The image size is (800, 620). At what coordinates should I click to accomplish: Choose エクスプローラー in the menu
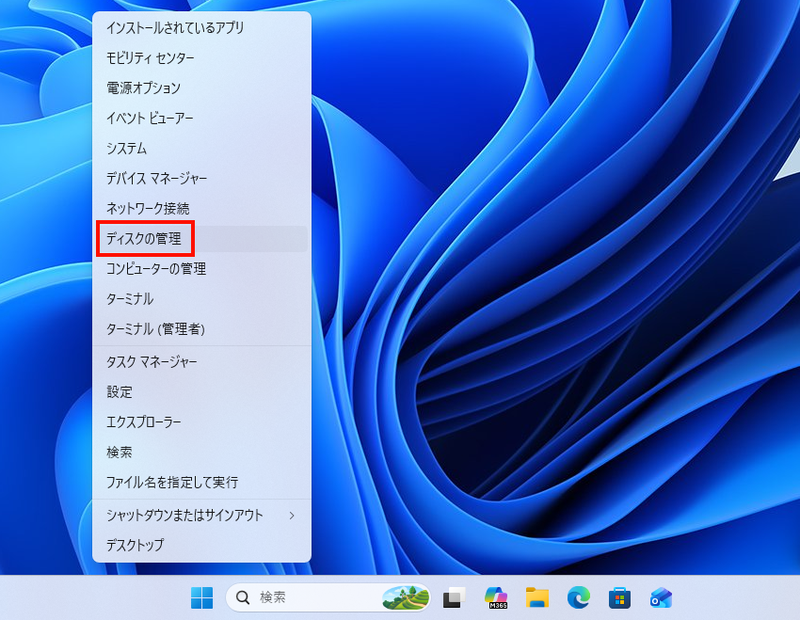click(202, 422)
